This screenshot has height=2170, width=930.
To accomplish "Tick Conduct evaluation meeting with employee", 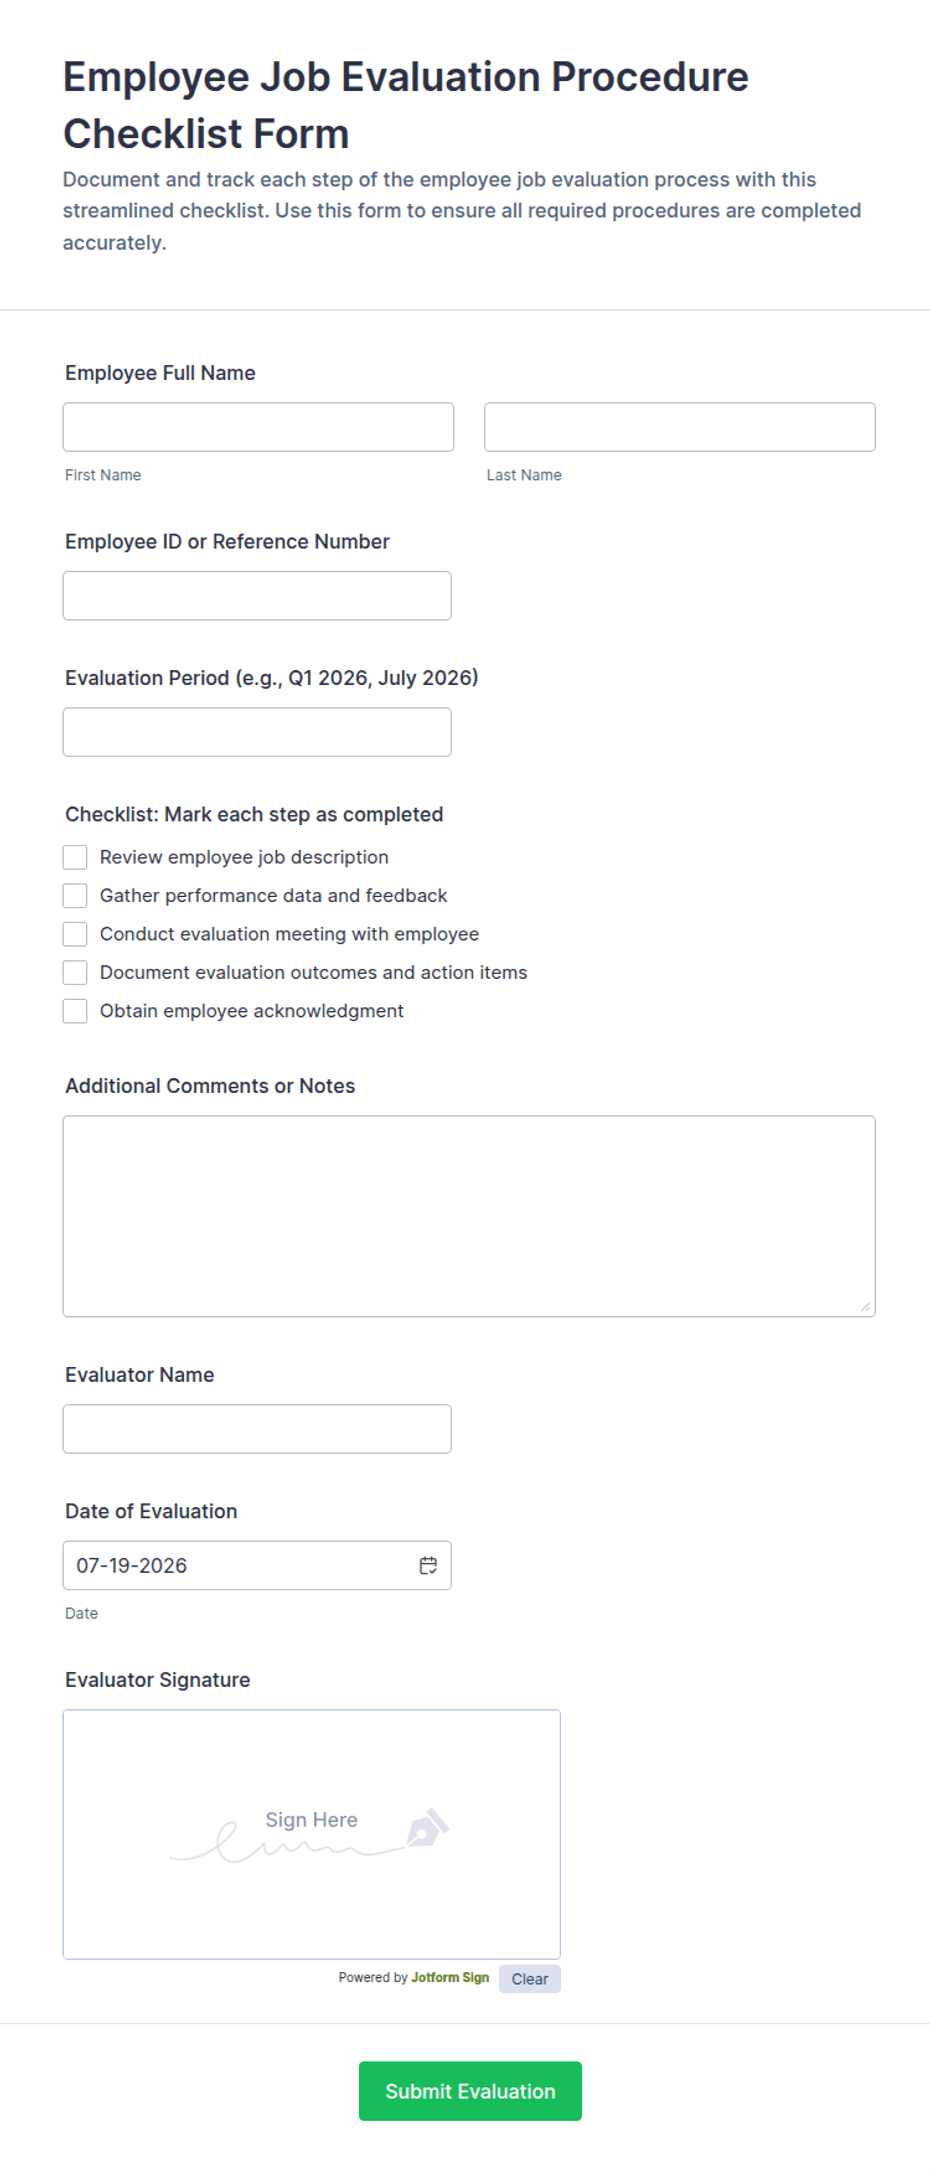I will [x=75, y=934].
